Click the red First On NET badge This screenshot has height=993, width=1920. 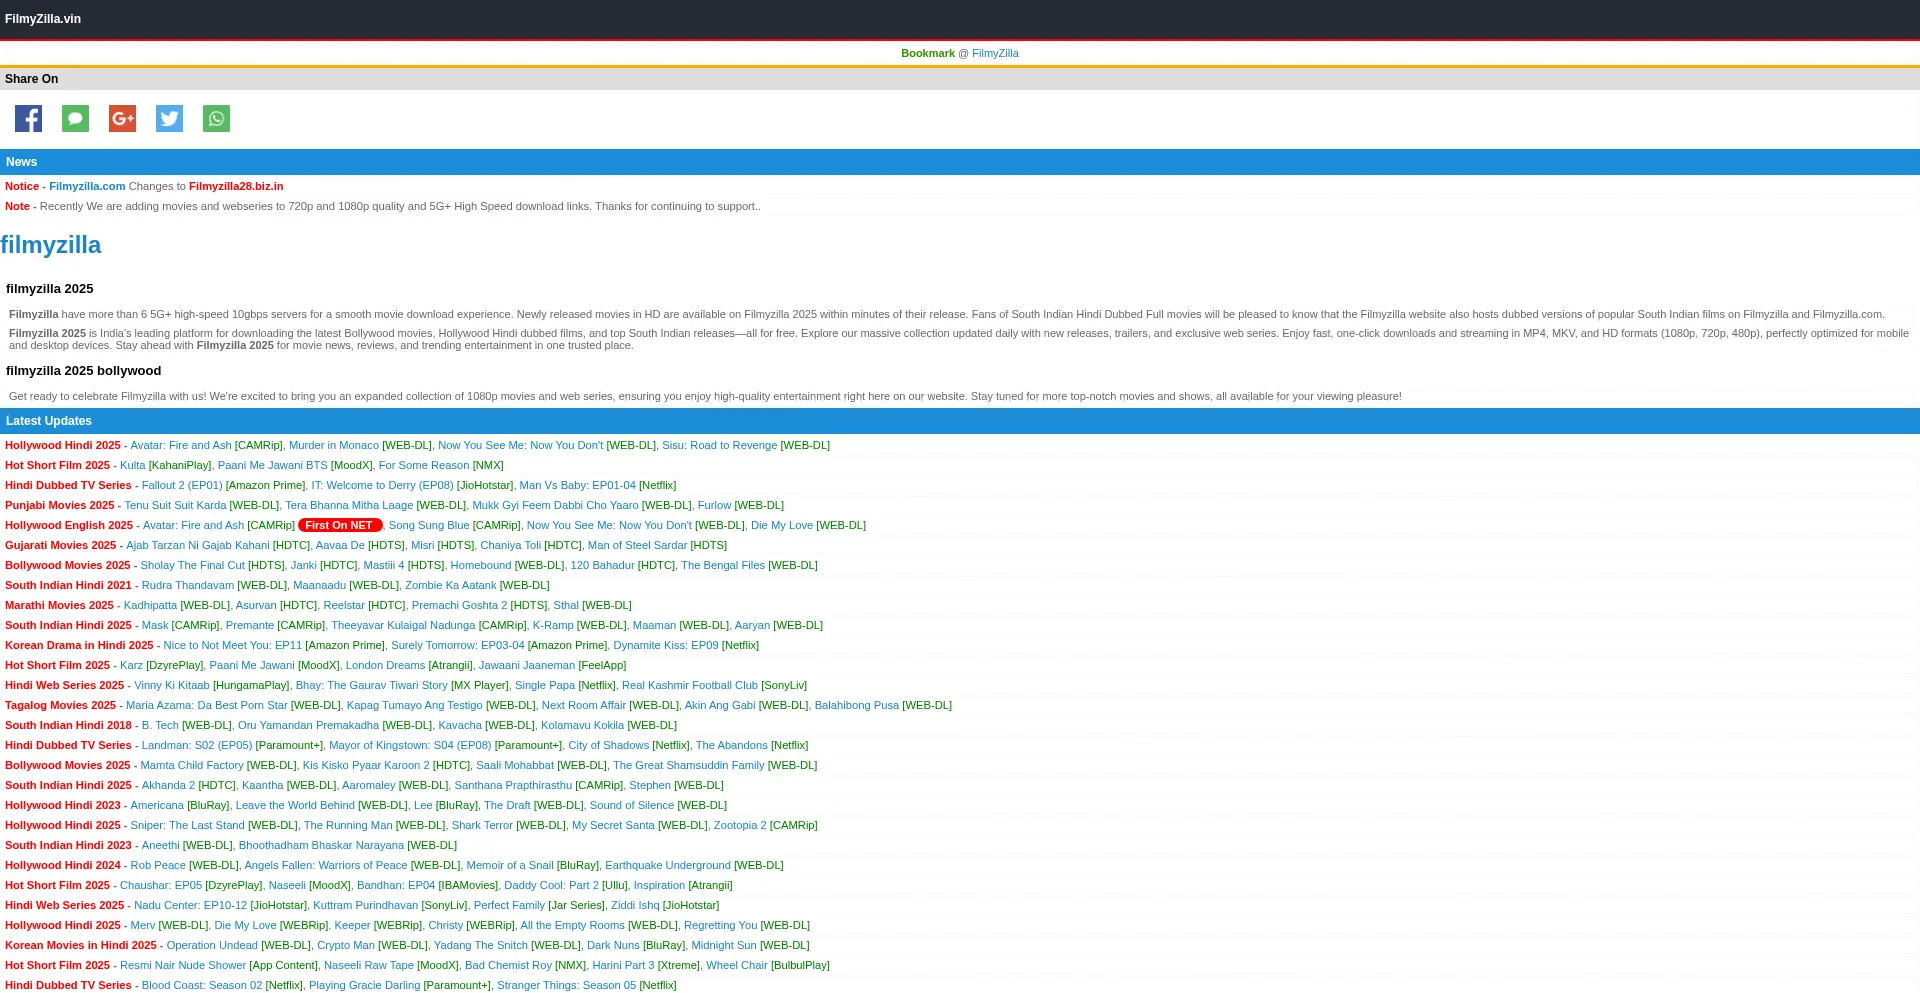point(339,526)
